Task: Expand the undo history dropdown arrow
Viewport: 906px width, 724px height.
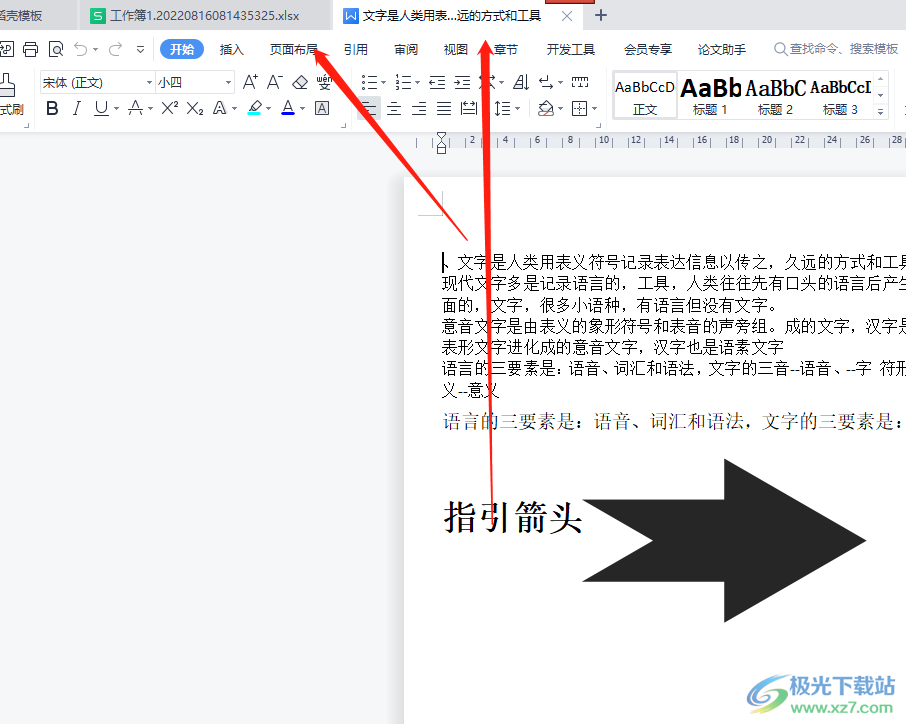Action: pyautogui.click(x=95, y=50)
